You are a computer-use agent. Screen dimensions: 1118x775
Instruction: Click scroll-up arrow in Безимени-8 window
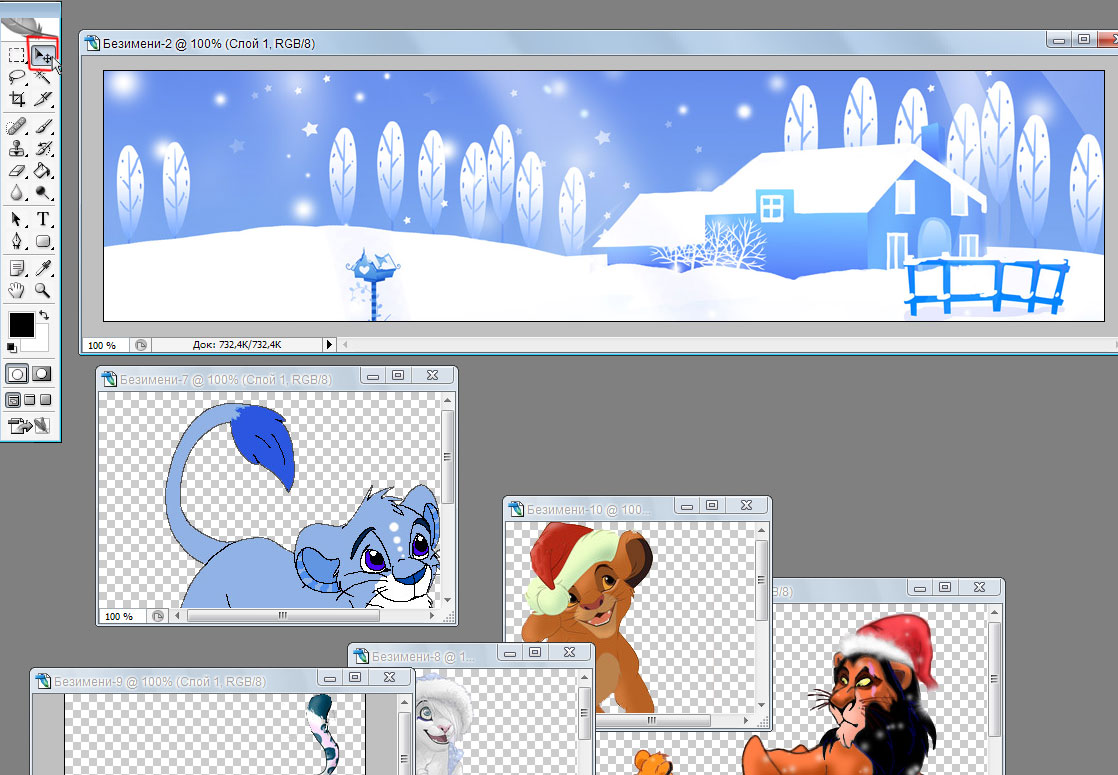point(584,677)
